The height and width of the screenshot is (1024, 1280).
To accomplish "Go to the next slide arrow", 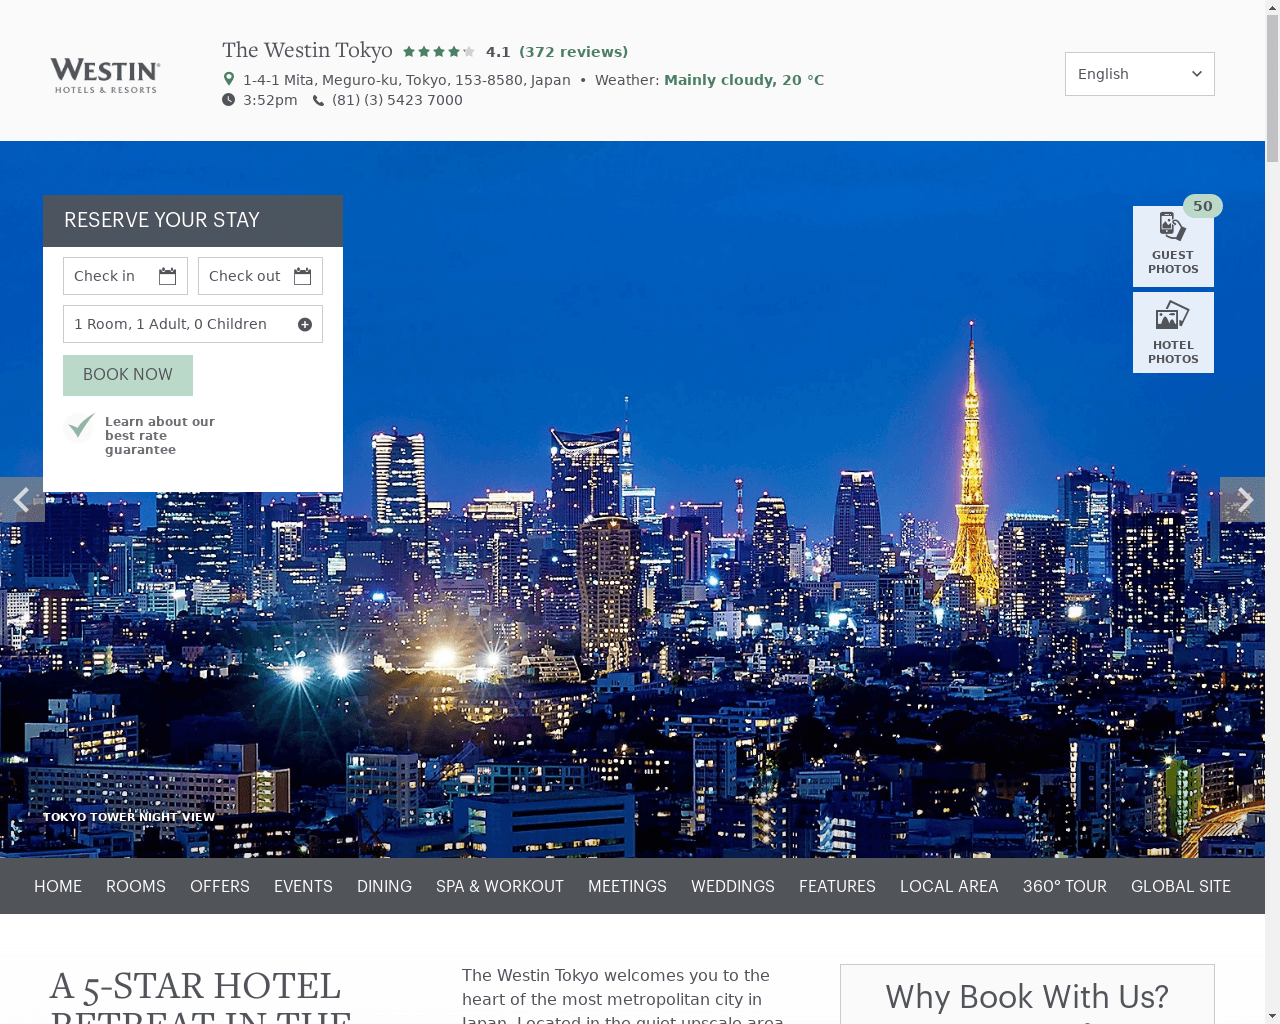I will click(1242, 499).
